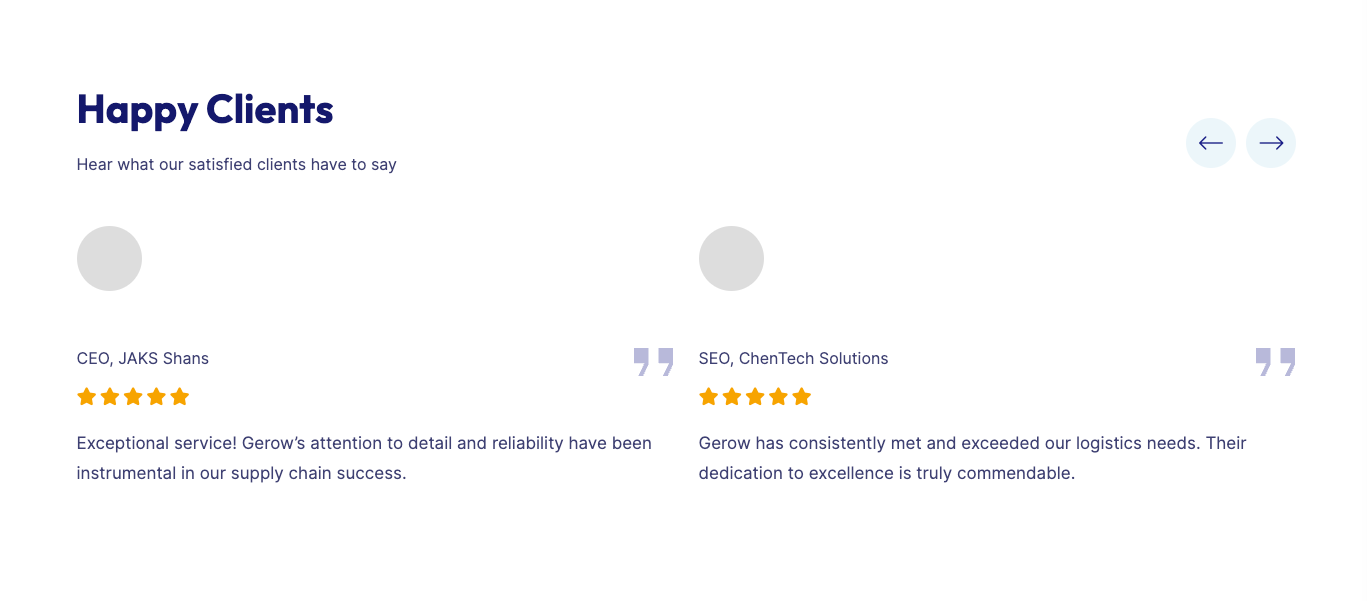Click the last star in ChenTech Solutions rating

801,397
